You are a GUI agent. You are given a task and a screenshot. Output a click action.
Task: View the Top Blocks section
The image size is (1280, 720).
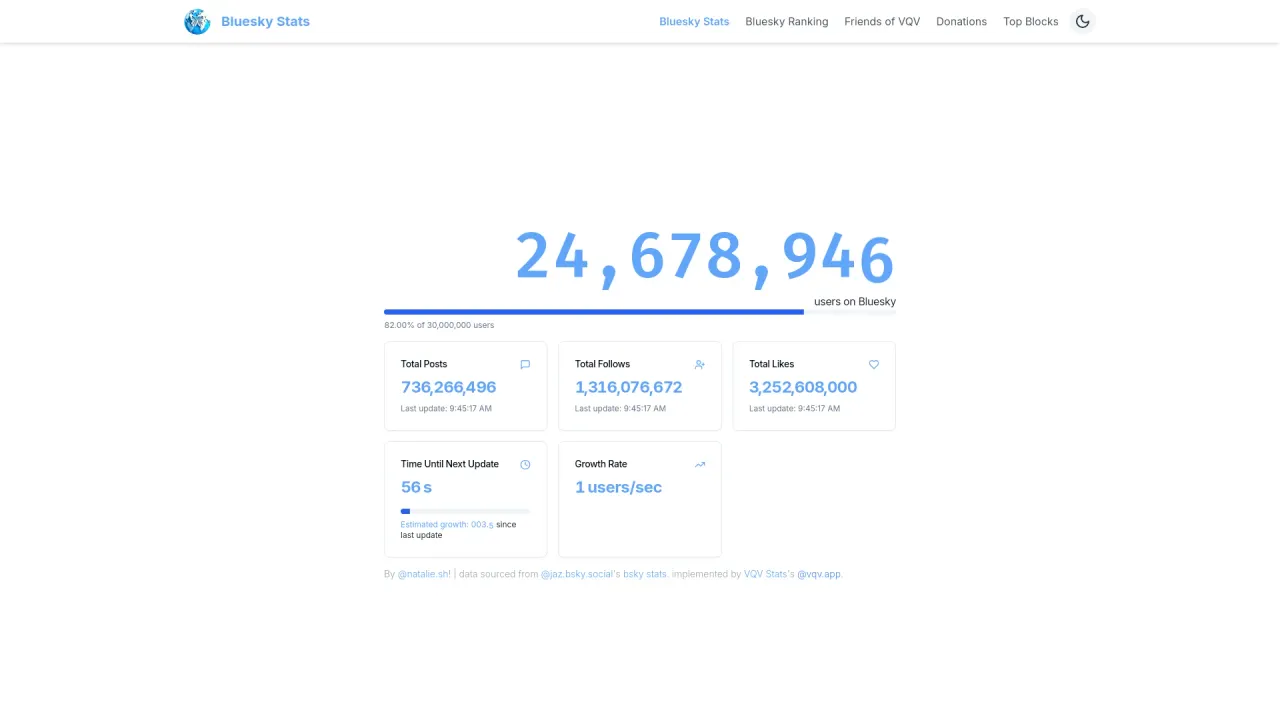pyautogui.click(x=1030, y=21)
